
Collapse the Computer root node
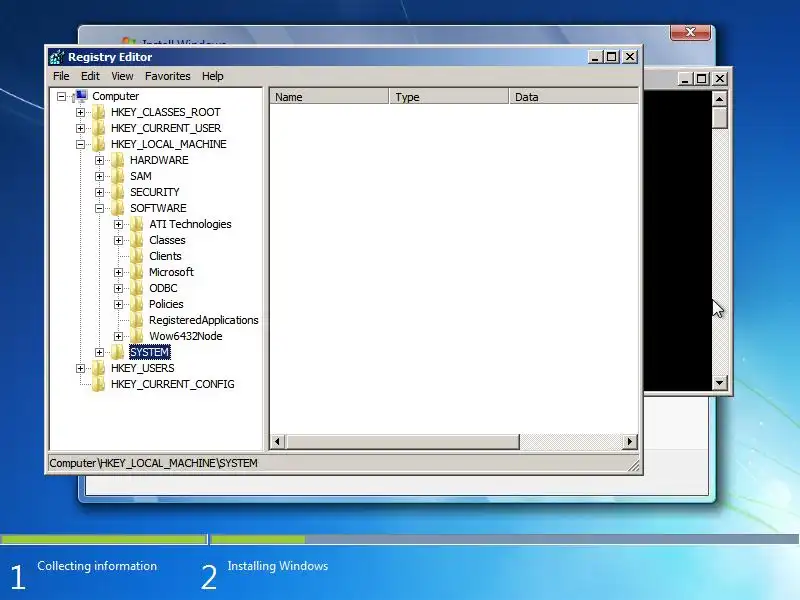[x=61, y=96]
